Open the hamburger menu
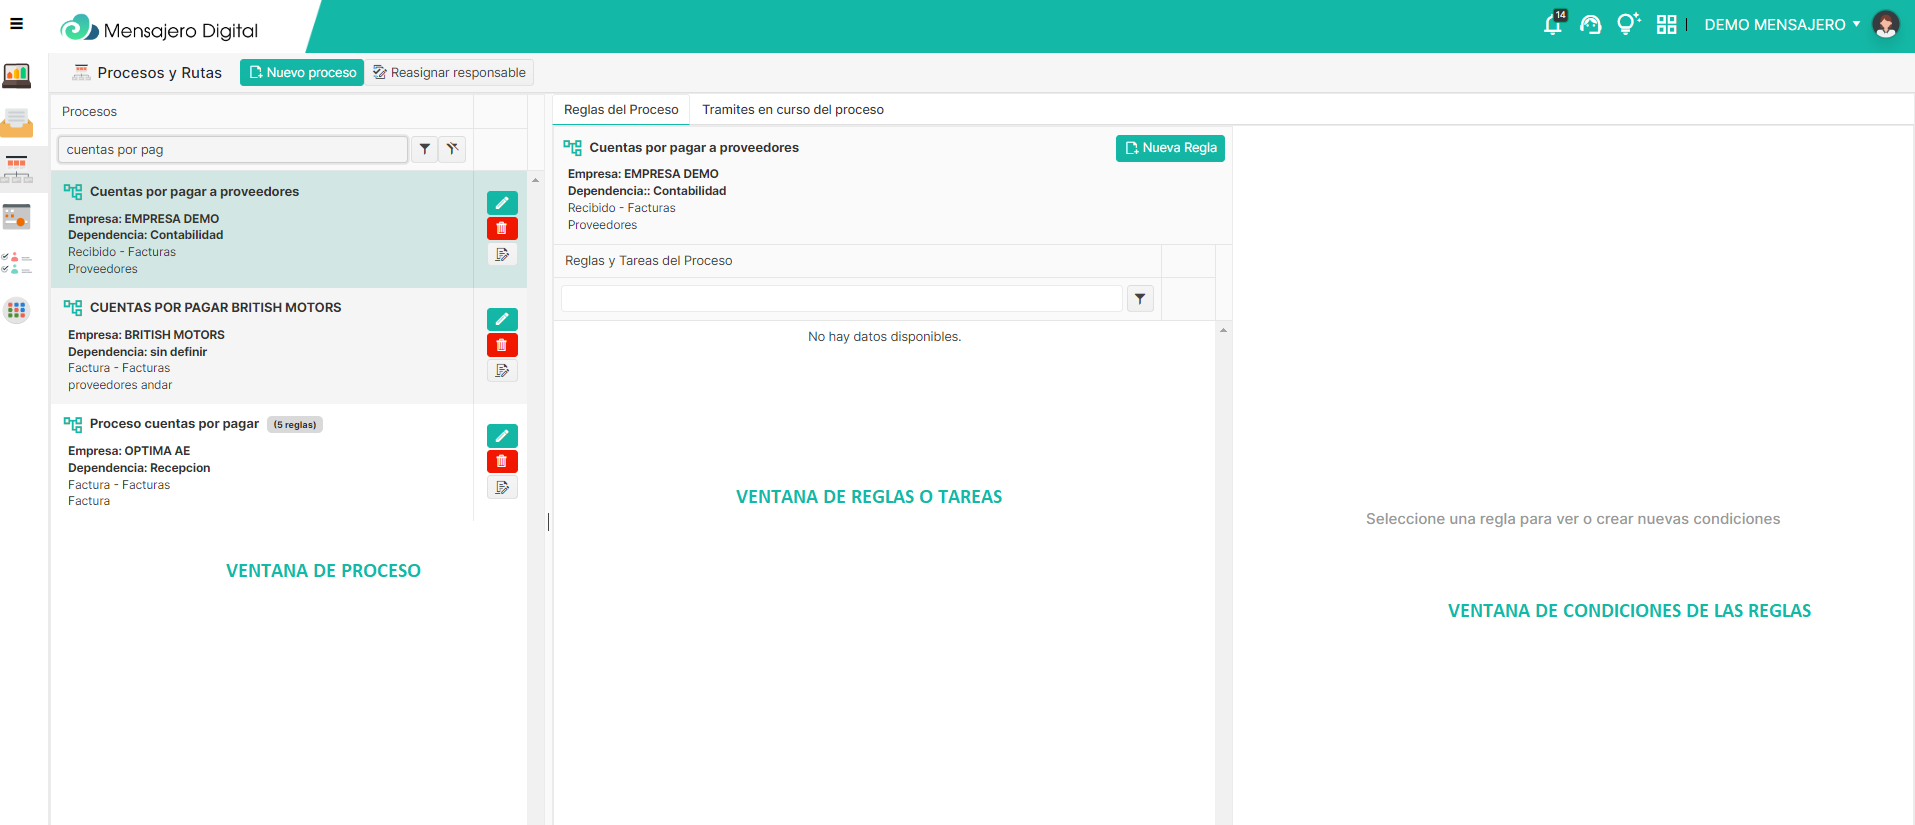This screenshot has width=1915, height=825. point(16,24)
